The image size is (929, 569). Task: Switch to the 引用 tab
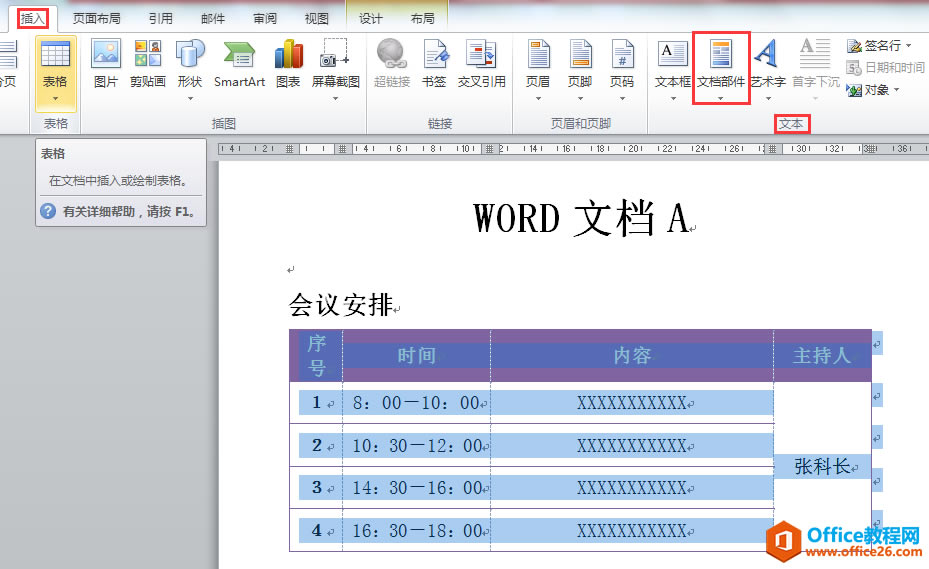click(x=161, y=19)
